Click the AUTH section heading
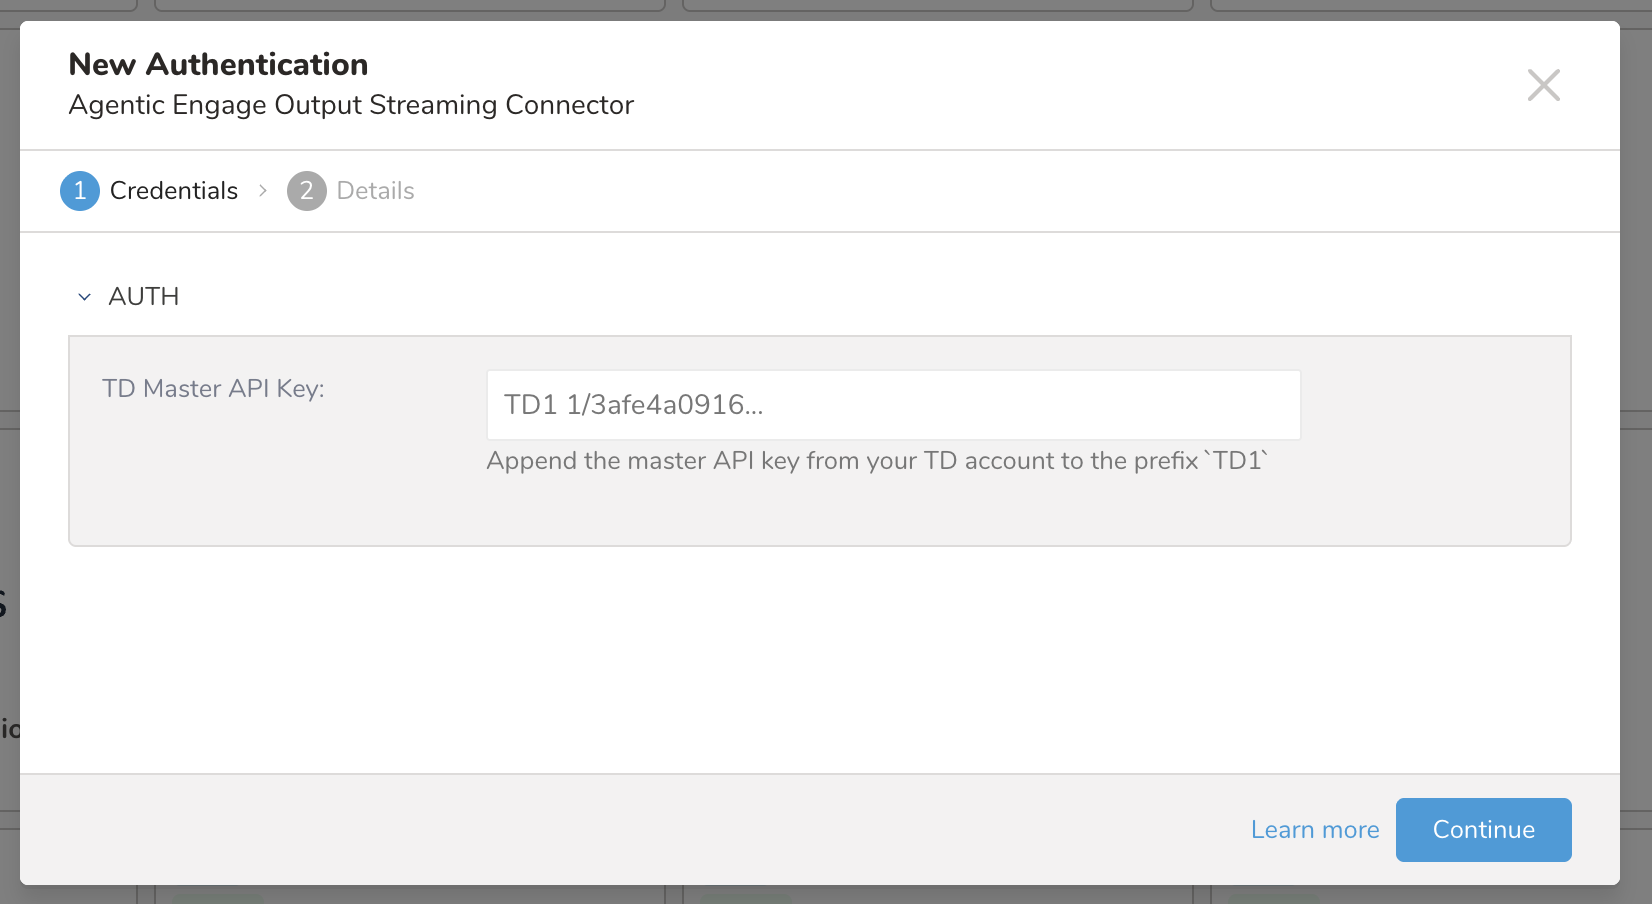Viewport: 1652px width, 904px height. [144, 297]
